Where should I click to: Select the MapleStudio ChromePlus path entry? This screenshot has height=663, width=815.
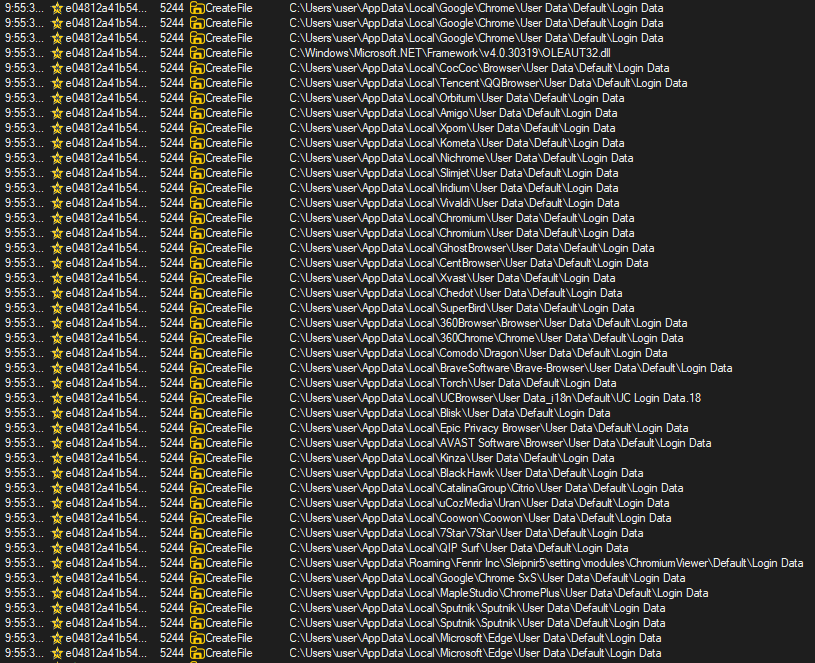498,593
